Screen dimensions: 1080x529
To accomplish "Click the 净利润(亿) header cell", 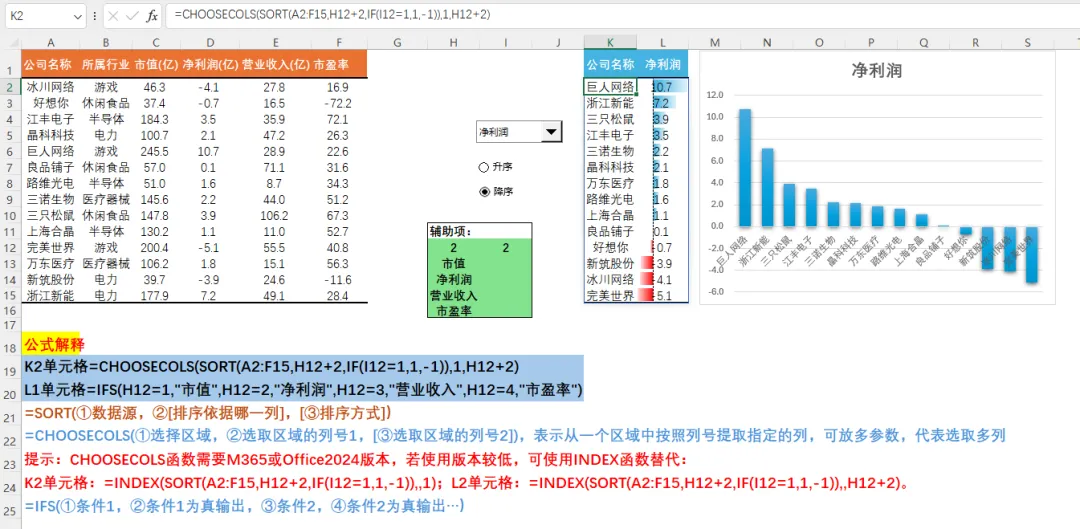I will [208, 65].
